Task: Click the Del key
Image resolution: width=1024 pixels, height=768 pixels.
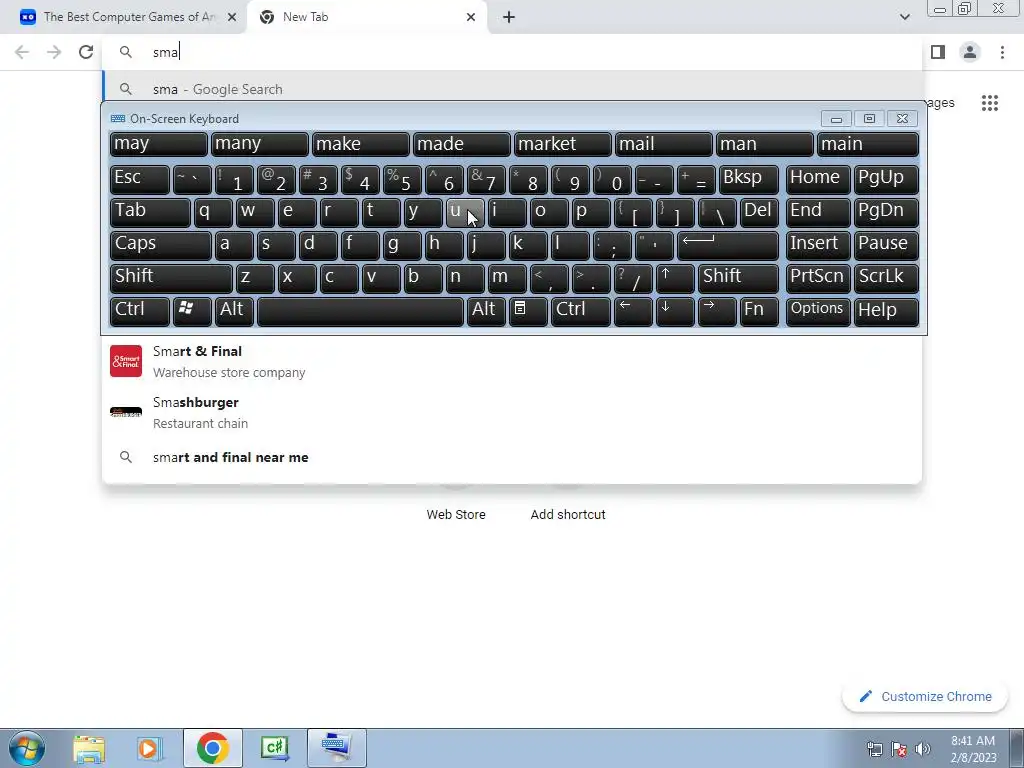Action: pos(759,212)
